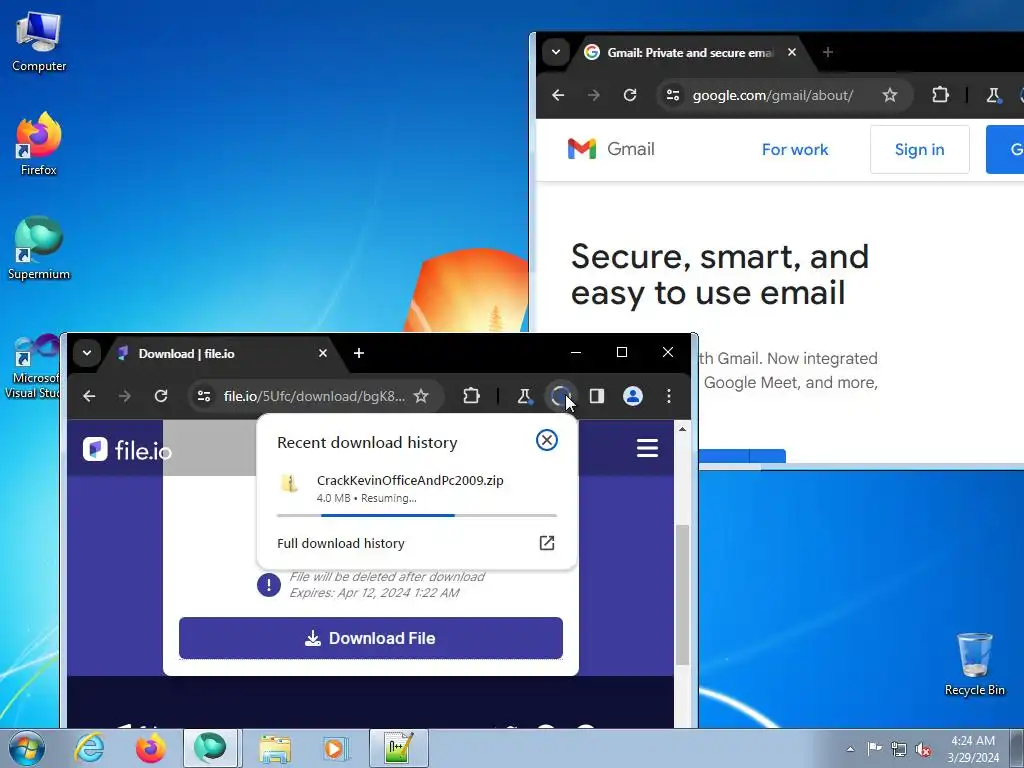
Task: Go back in the file.io window
Action: point(89,396)
